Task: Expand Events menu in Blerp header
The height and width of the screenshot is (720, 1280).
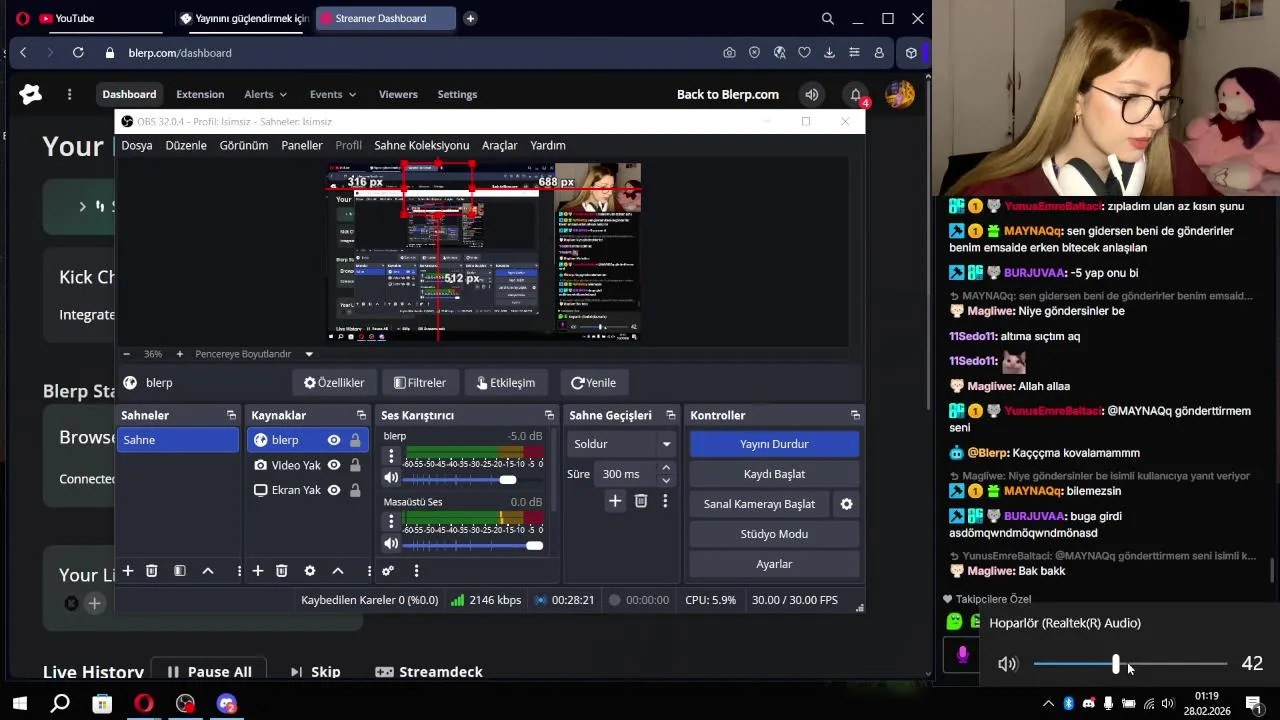Action: coord(333,95)
